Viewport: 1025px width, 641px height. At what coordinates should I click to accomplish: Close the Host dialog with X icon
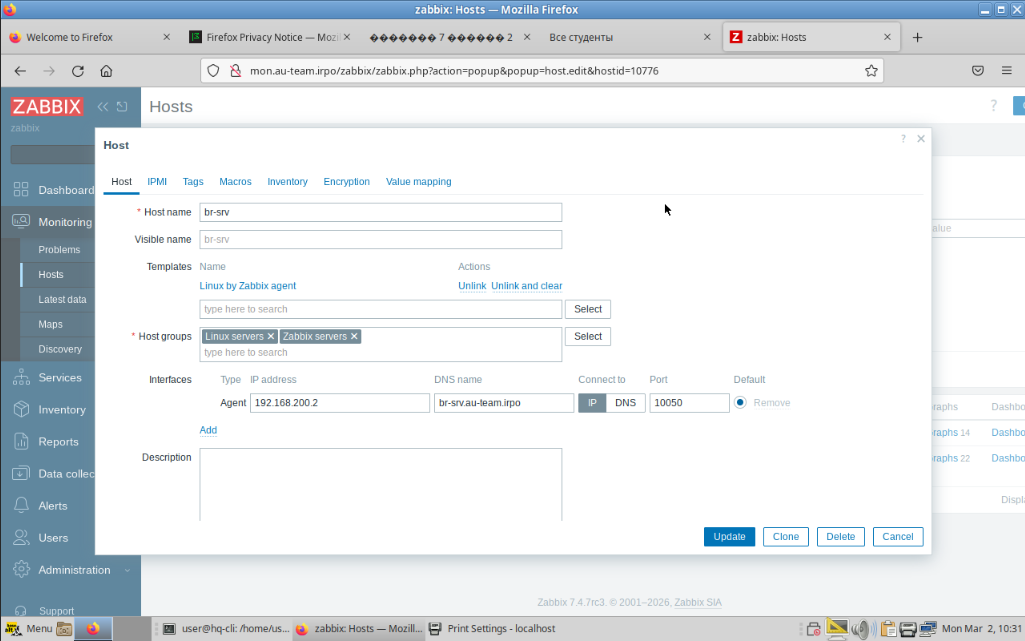[921, 139]
